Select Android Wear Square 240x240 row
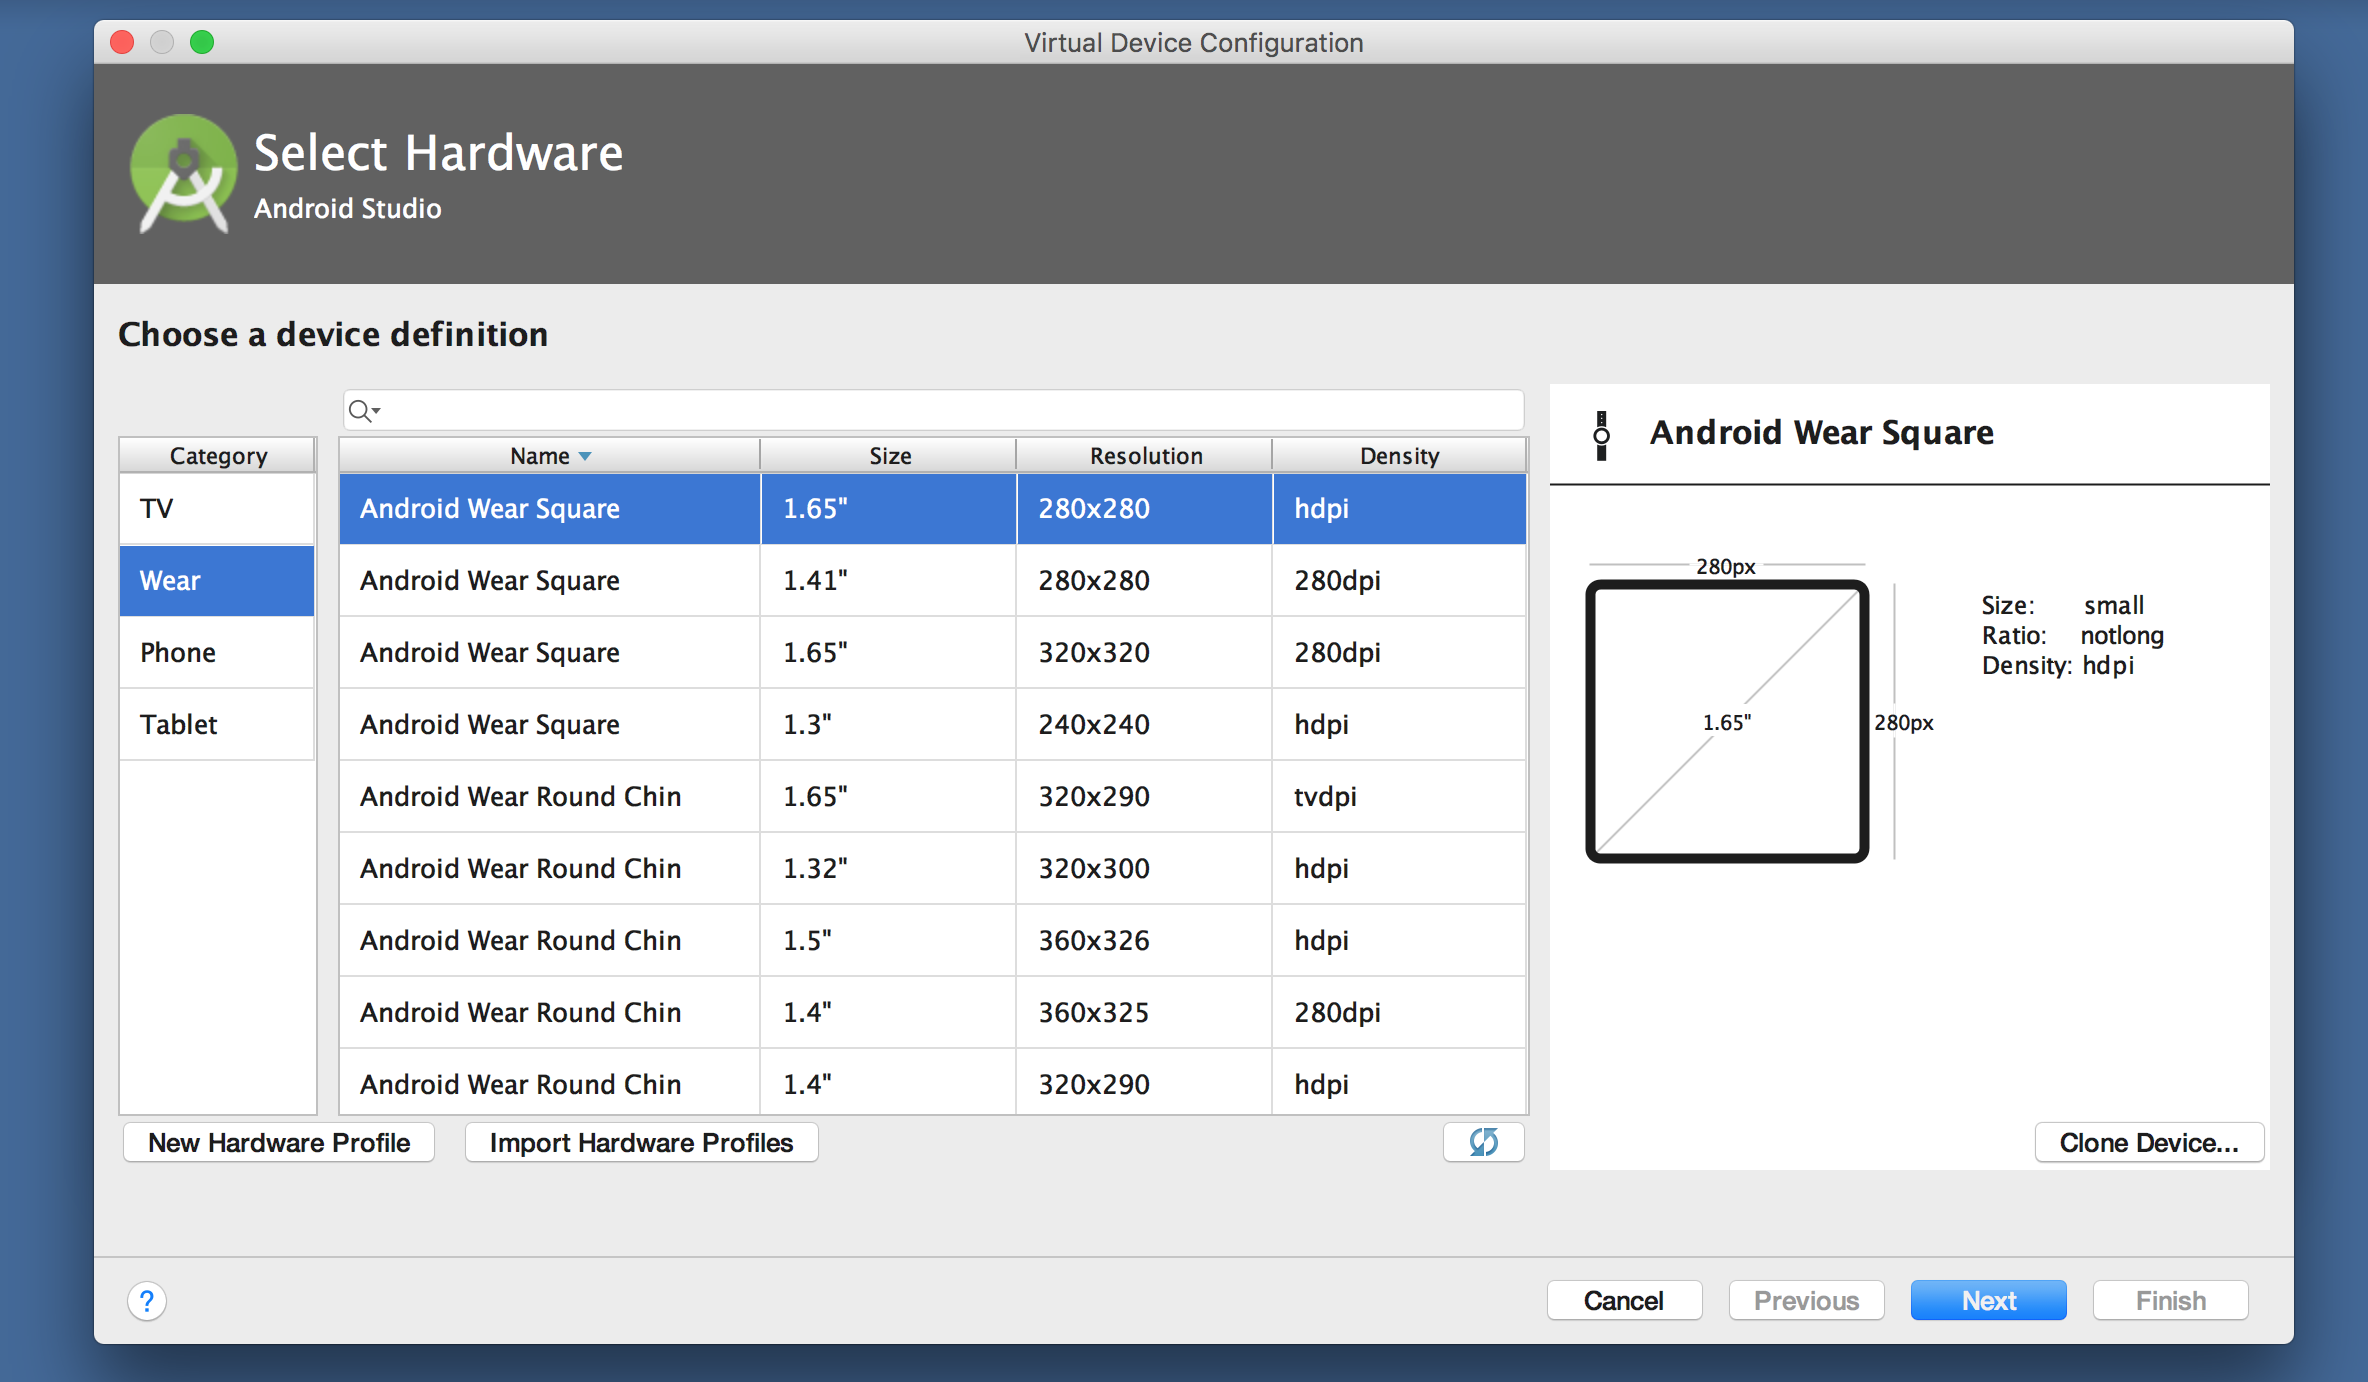This screenshot has height=1382, width=2368. coord(933,724)
